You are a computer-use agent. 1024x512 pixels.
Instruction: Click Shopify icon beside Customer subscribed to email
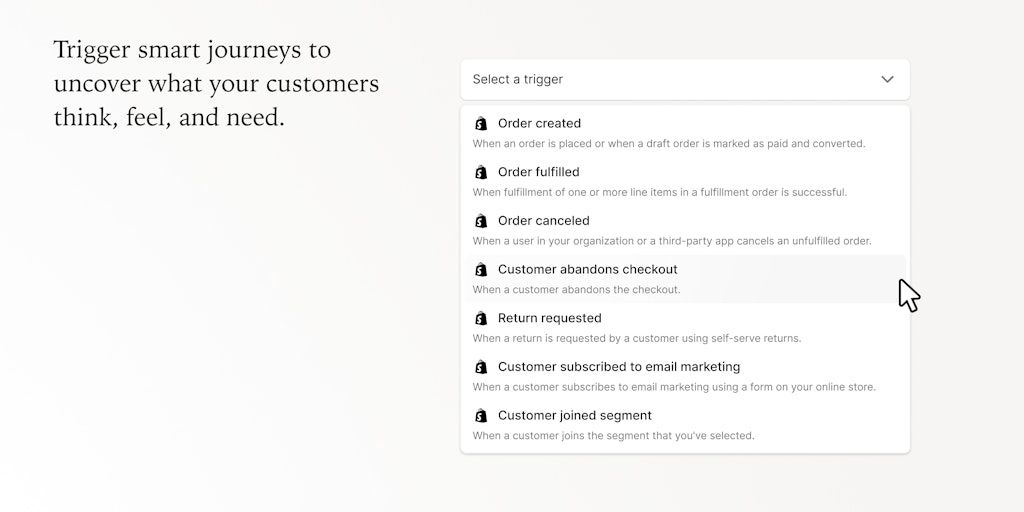click(481, 367)
